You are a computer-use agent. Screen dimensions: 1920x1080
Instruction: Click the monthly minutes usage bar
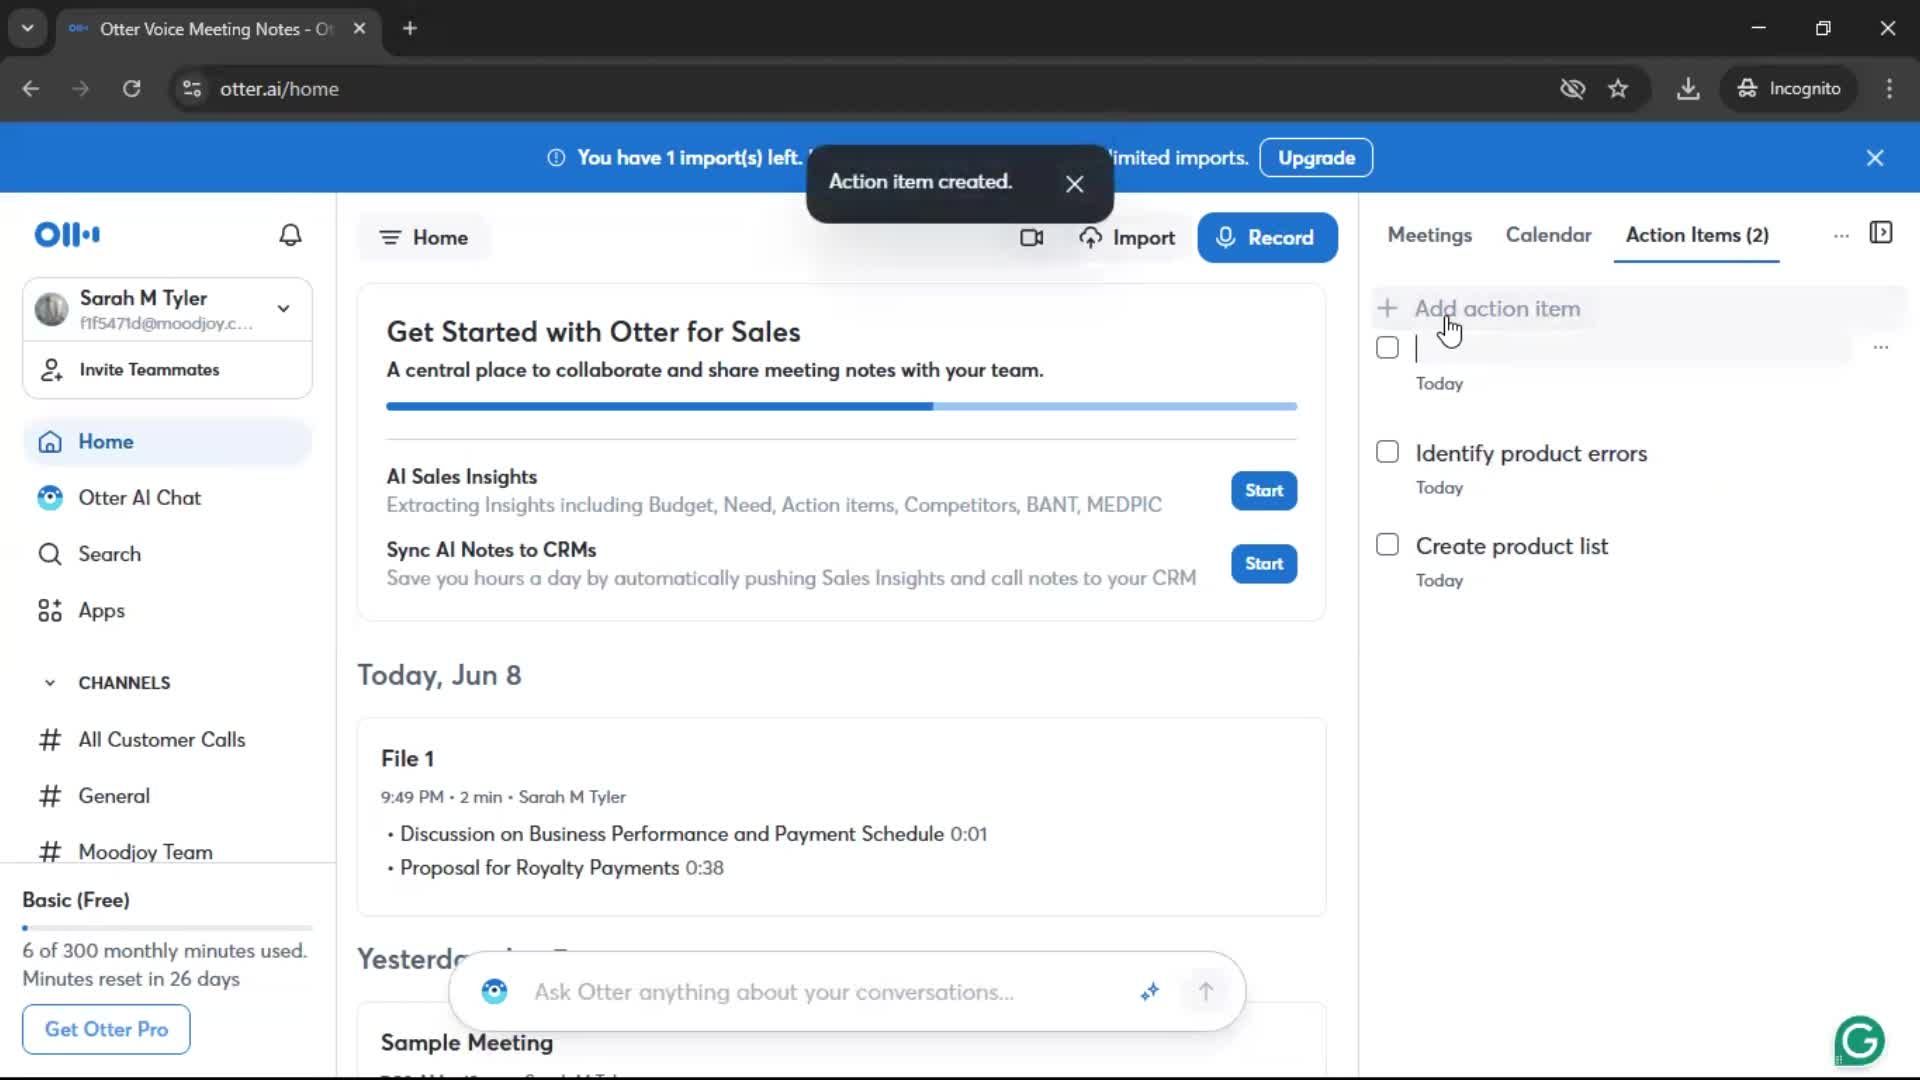167,928
